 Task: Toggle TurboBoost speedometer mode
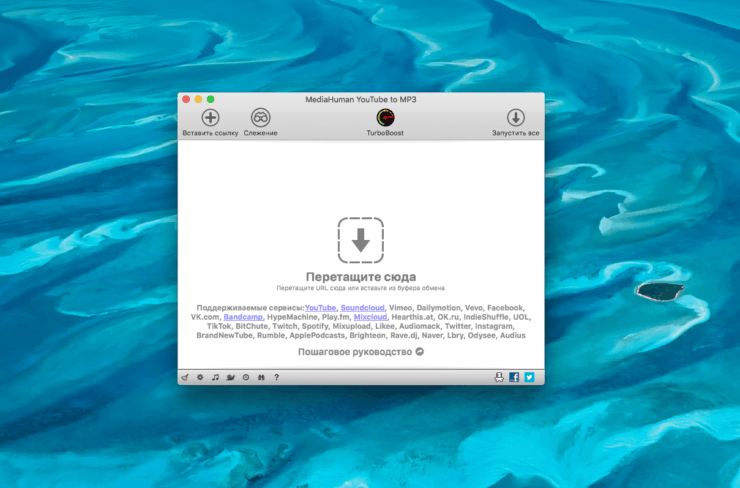[x=385, y=117]
